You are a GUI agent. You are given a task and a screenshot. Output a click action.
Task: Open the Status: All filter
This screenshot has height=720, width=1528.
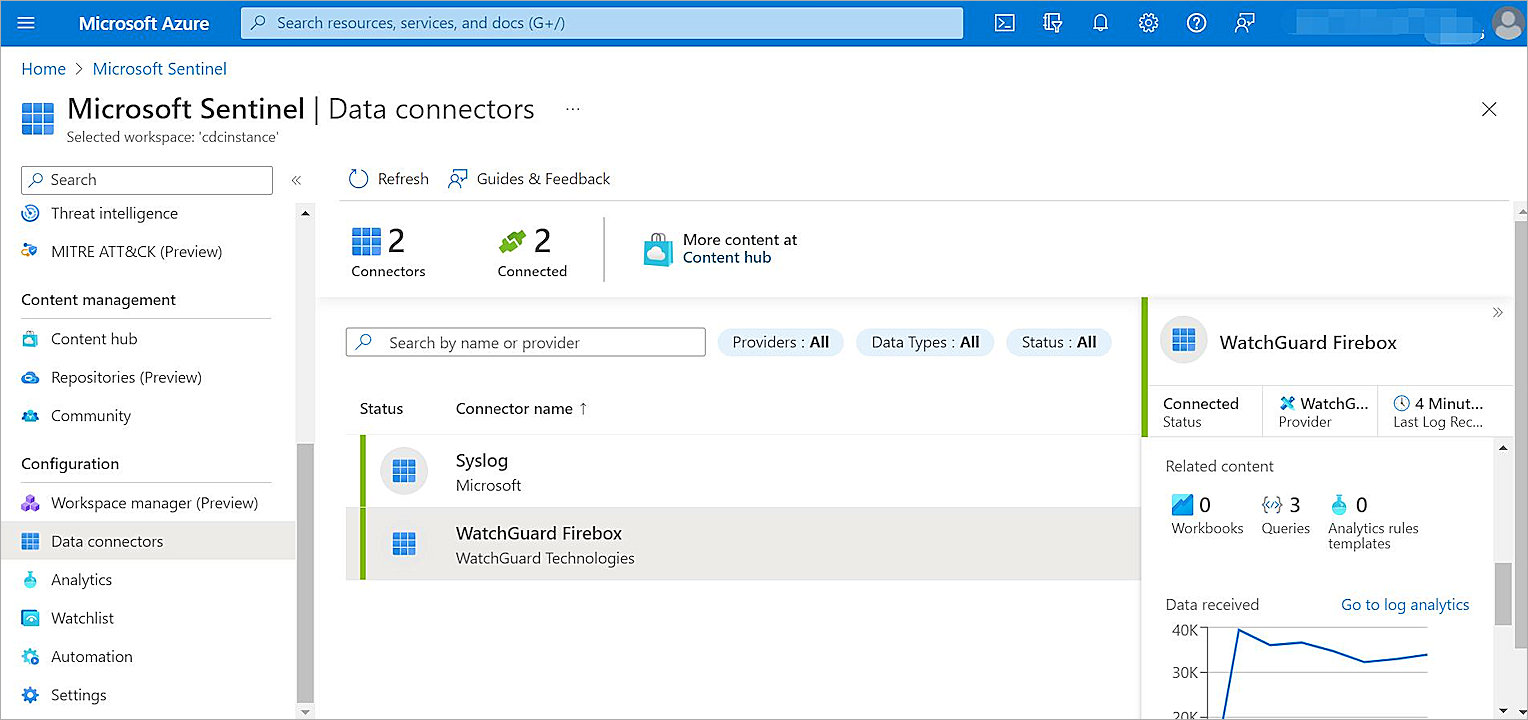1059,342
